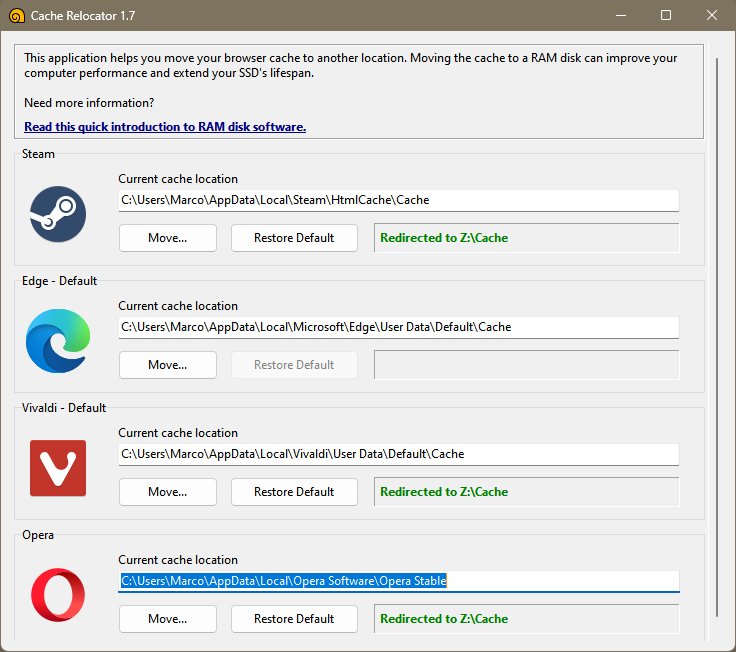Click the Cache Relocator 1.7 window title
Viewport: 736px width, 652px height.
point(83,15)
